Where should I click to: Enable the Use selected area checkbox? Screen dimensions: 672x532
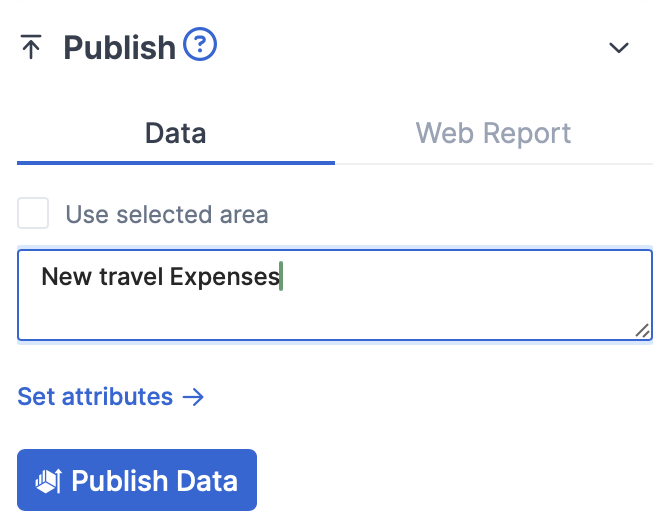(33, 214)
